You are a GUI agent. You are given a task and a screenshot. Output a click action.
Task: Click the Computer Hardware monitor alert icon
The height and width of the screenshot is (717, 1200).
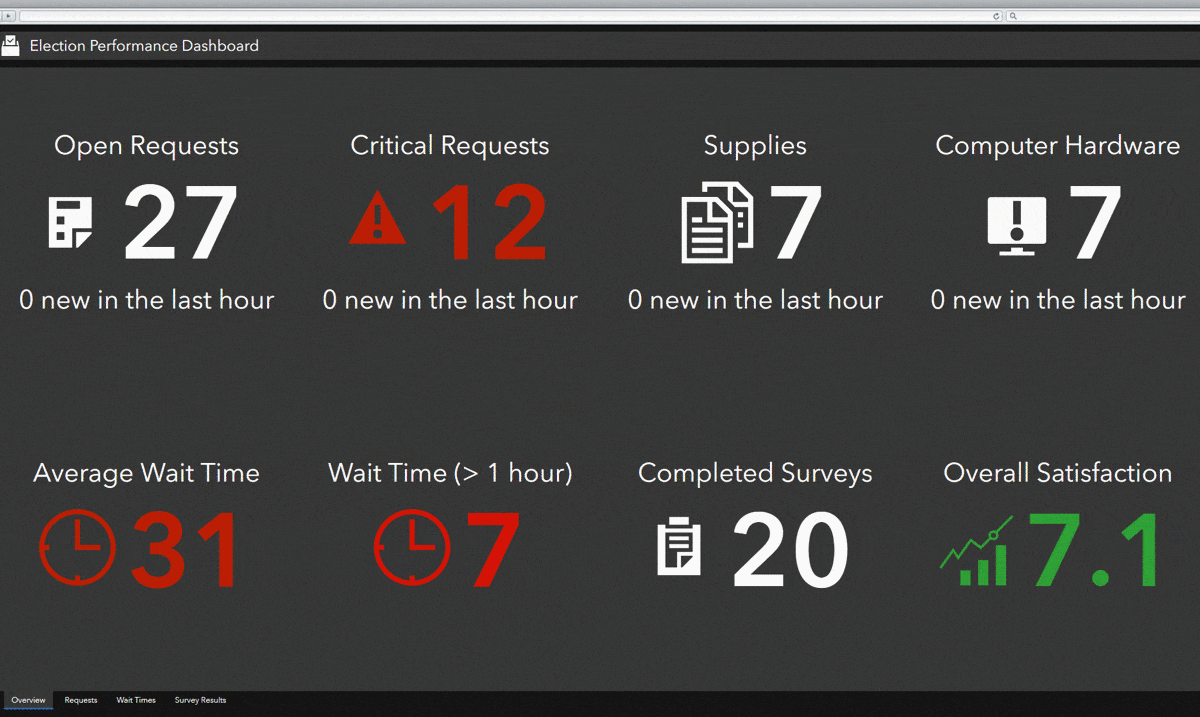1017,222
